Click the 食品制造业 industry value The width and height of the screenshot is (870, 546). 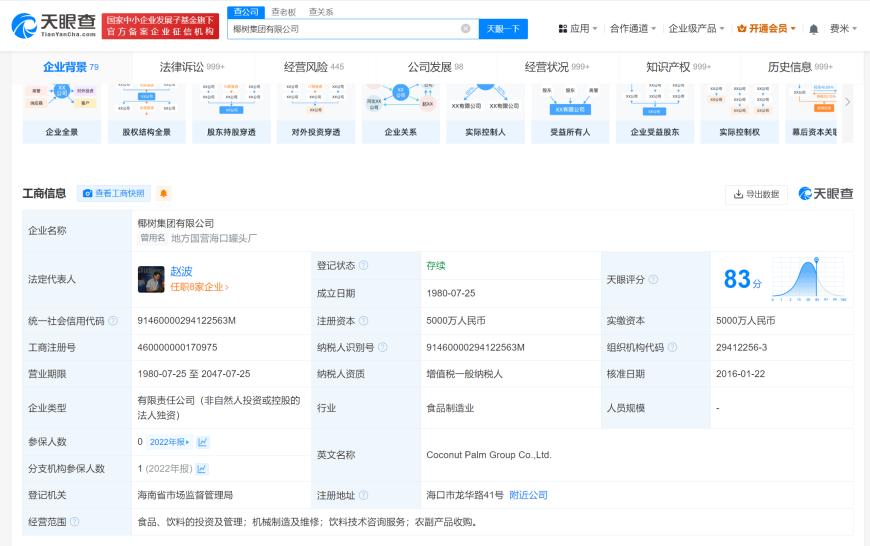[450, 408]
